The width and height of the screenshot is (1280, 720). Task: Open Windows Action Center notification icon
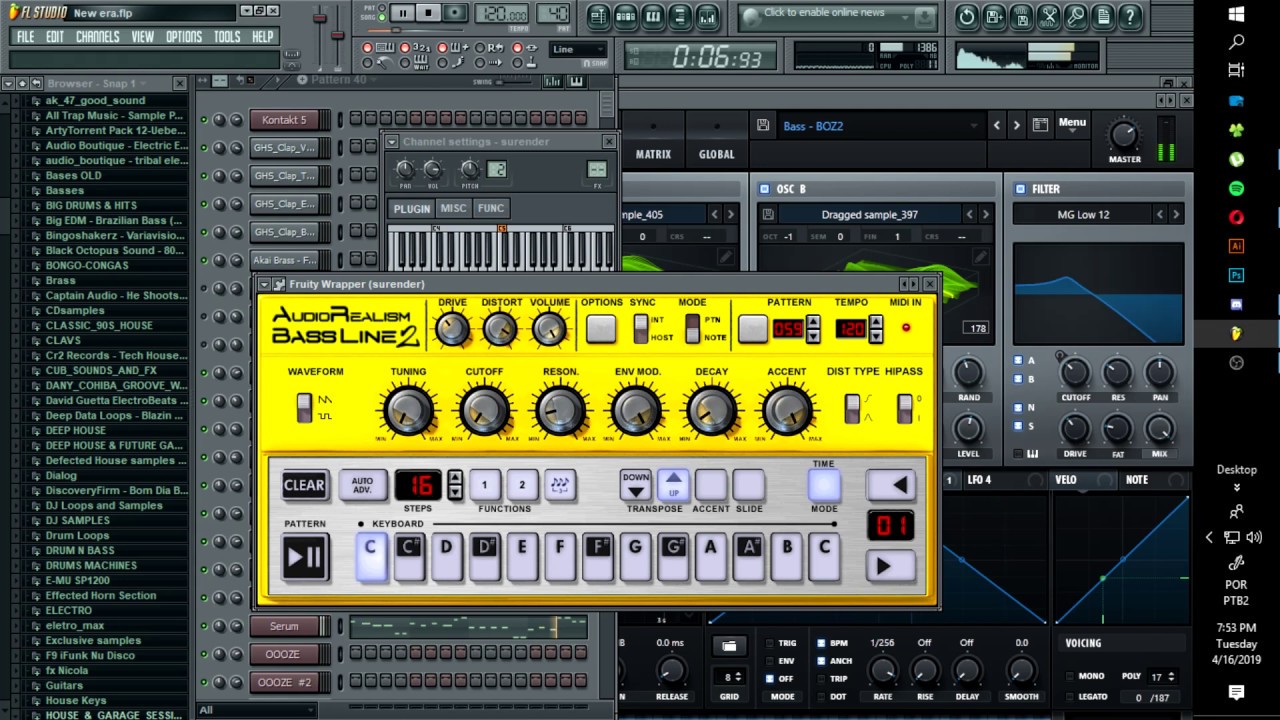click(x=1236, y=692)
